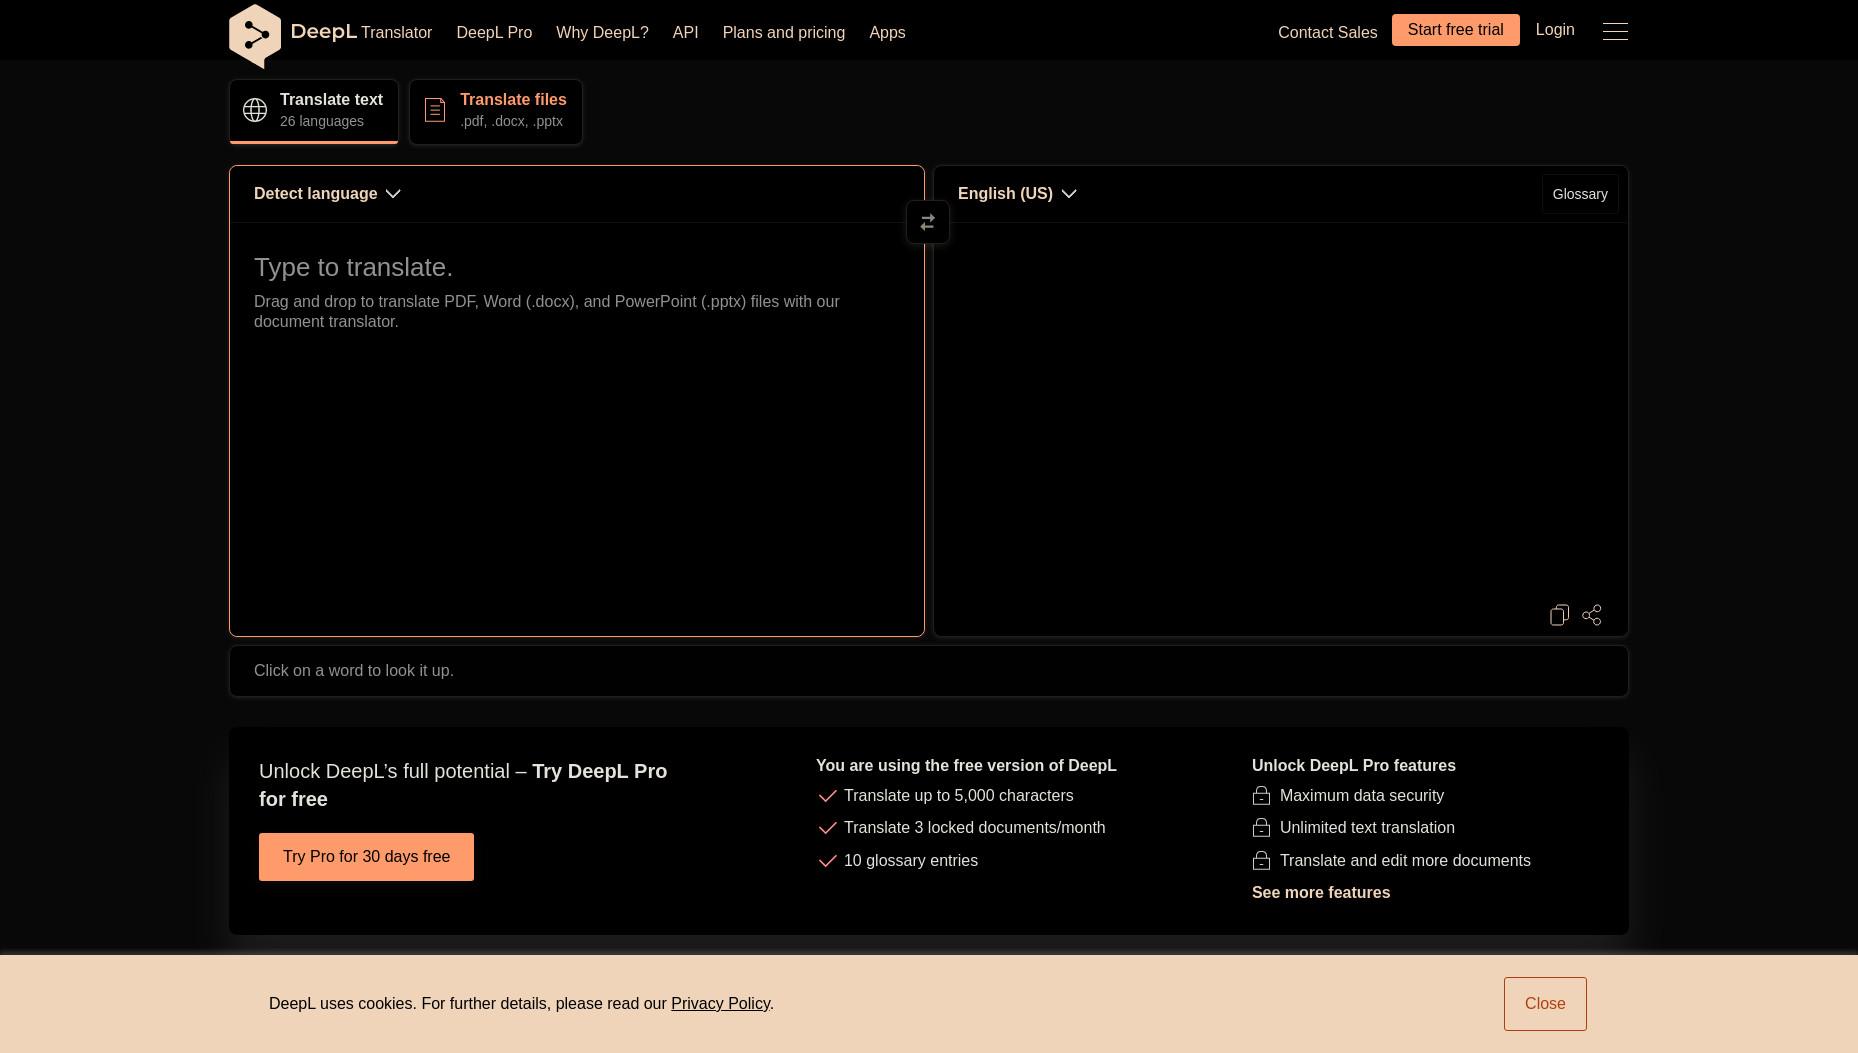Click the word lookup dictionary box
1858x1053 pixels.
tap(929, 671)
